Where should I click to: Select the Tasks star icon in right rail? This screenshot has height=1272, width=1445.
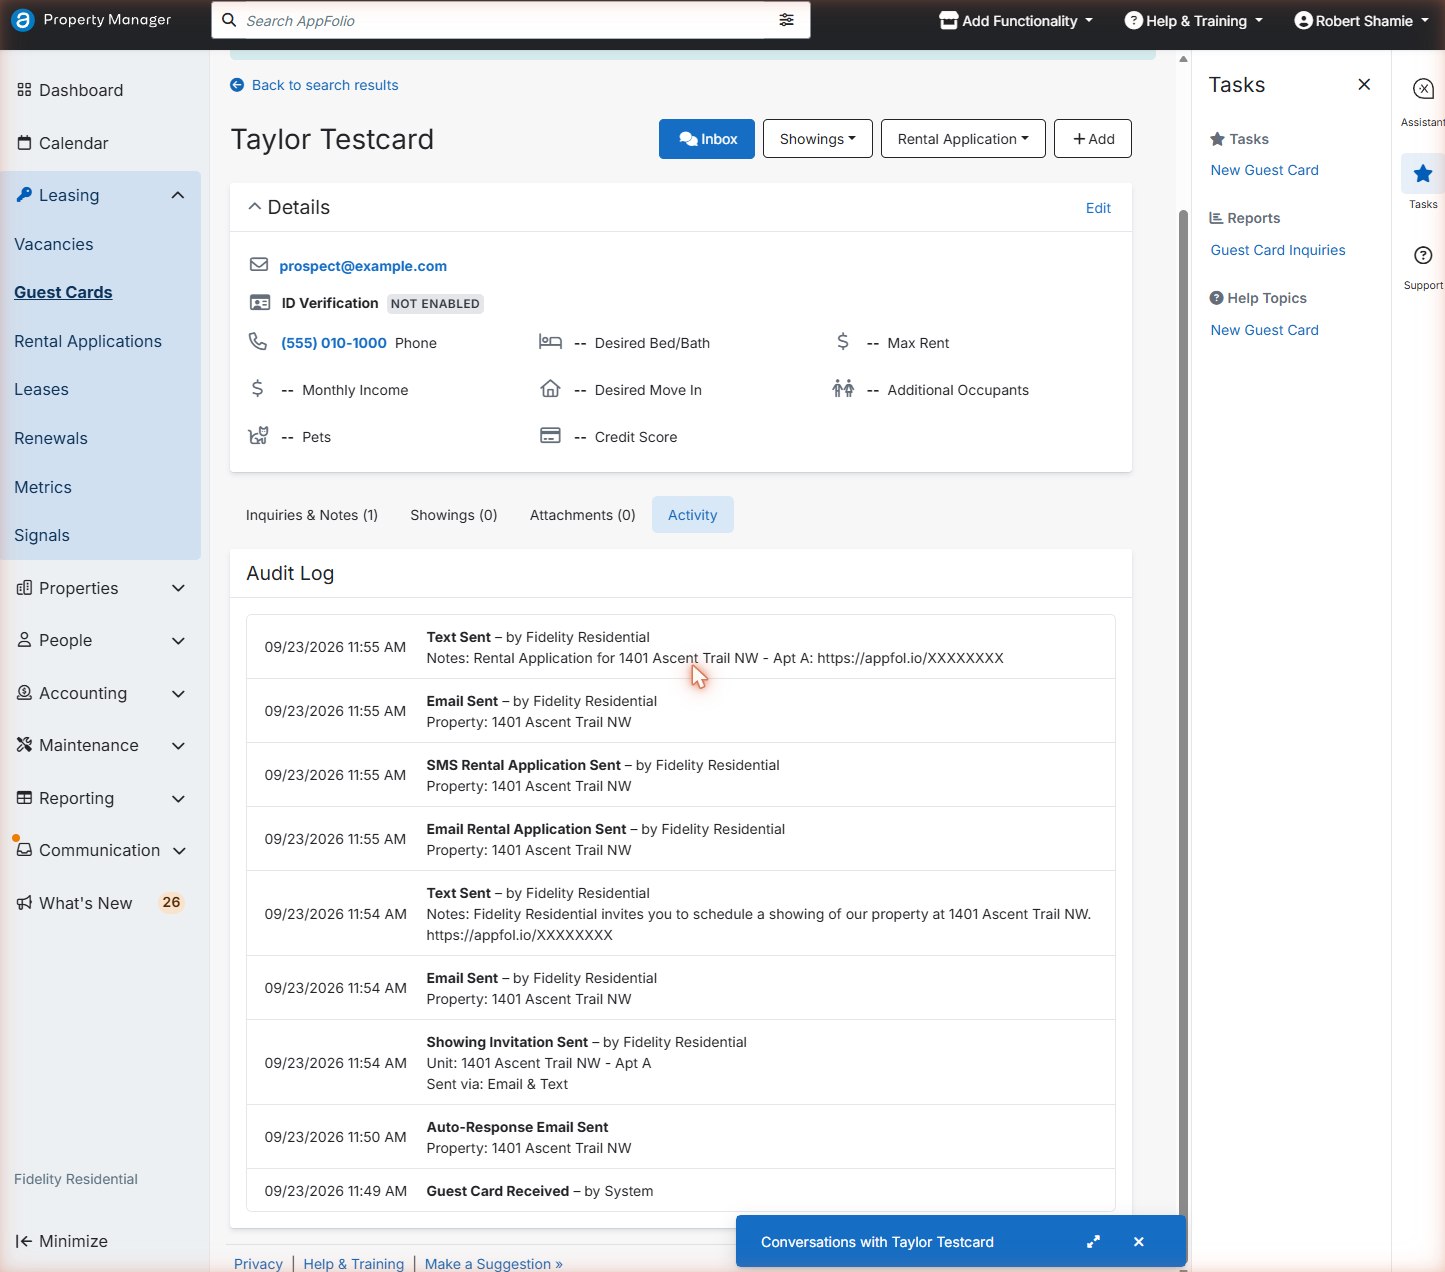click(1422, 174)
